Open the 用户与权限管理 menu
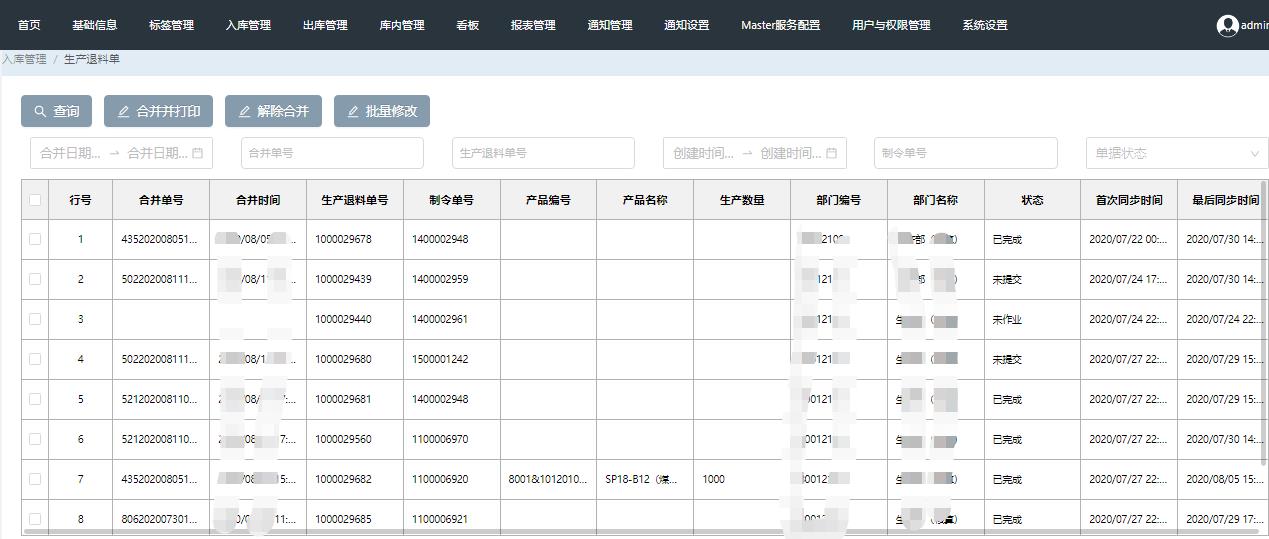This screenshot has width=1269, height=539. pos(891,25)
